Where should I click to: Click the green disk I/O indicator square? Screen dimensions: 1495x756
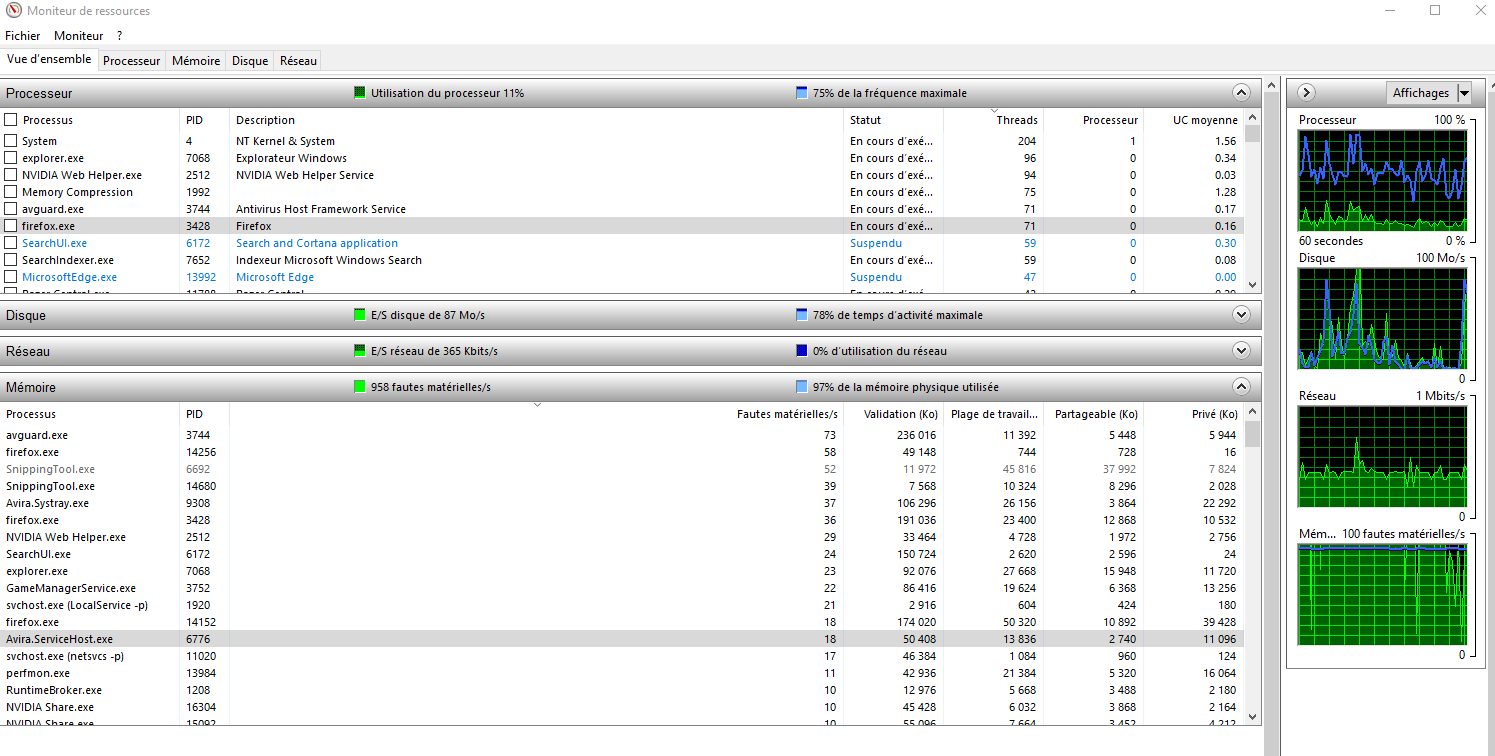pyautogui.click(x=360, y=315)
